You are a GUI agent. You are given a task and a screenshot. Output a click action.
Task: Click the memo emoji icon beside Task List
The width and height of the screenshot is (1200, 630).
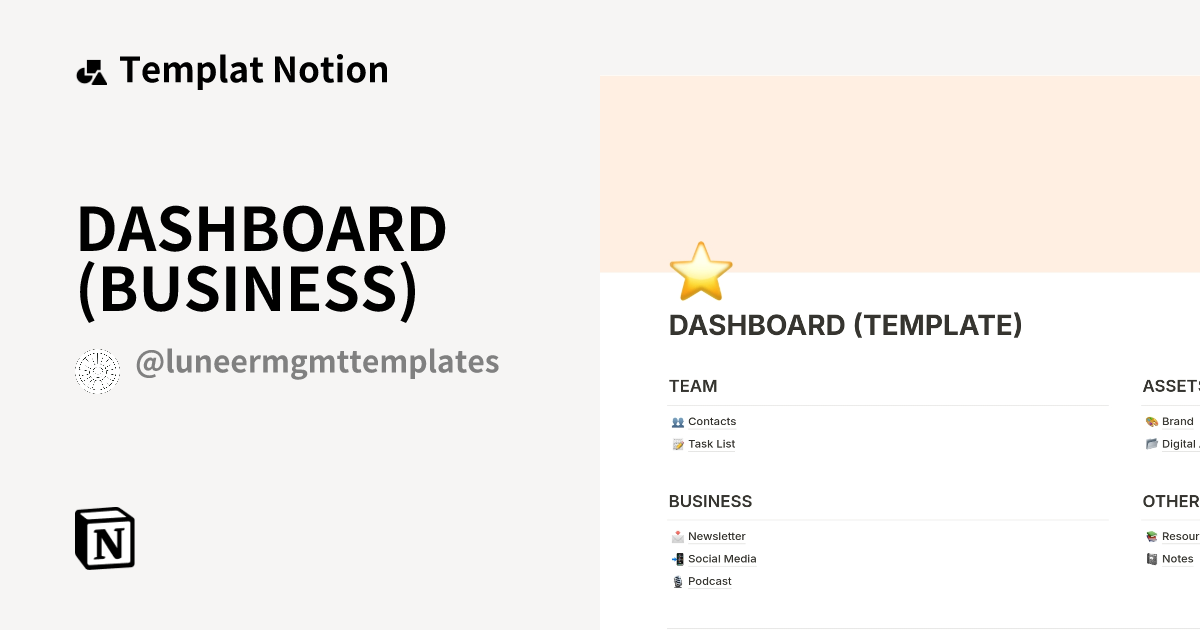click(x=678, y=443)
